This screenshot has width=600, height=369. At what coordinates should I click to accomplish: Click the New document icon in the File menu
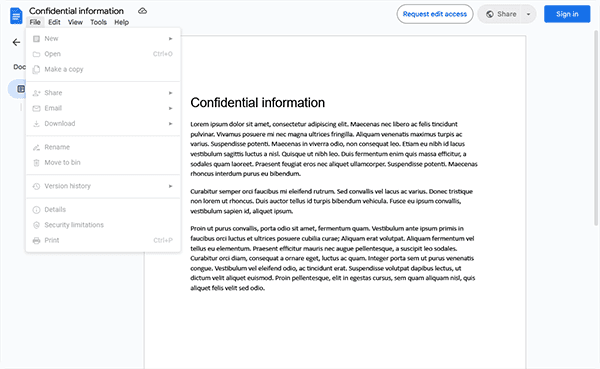[x=36, y=39]
